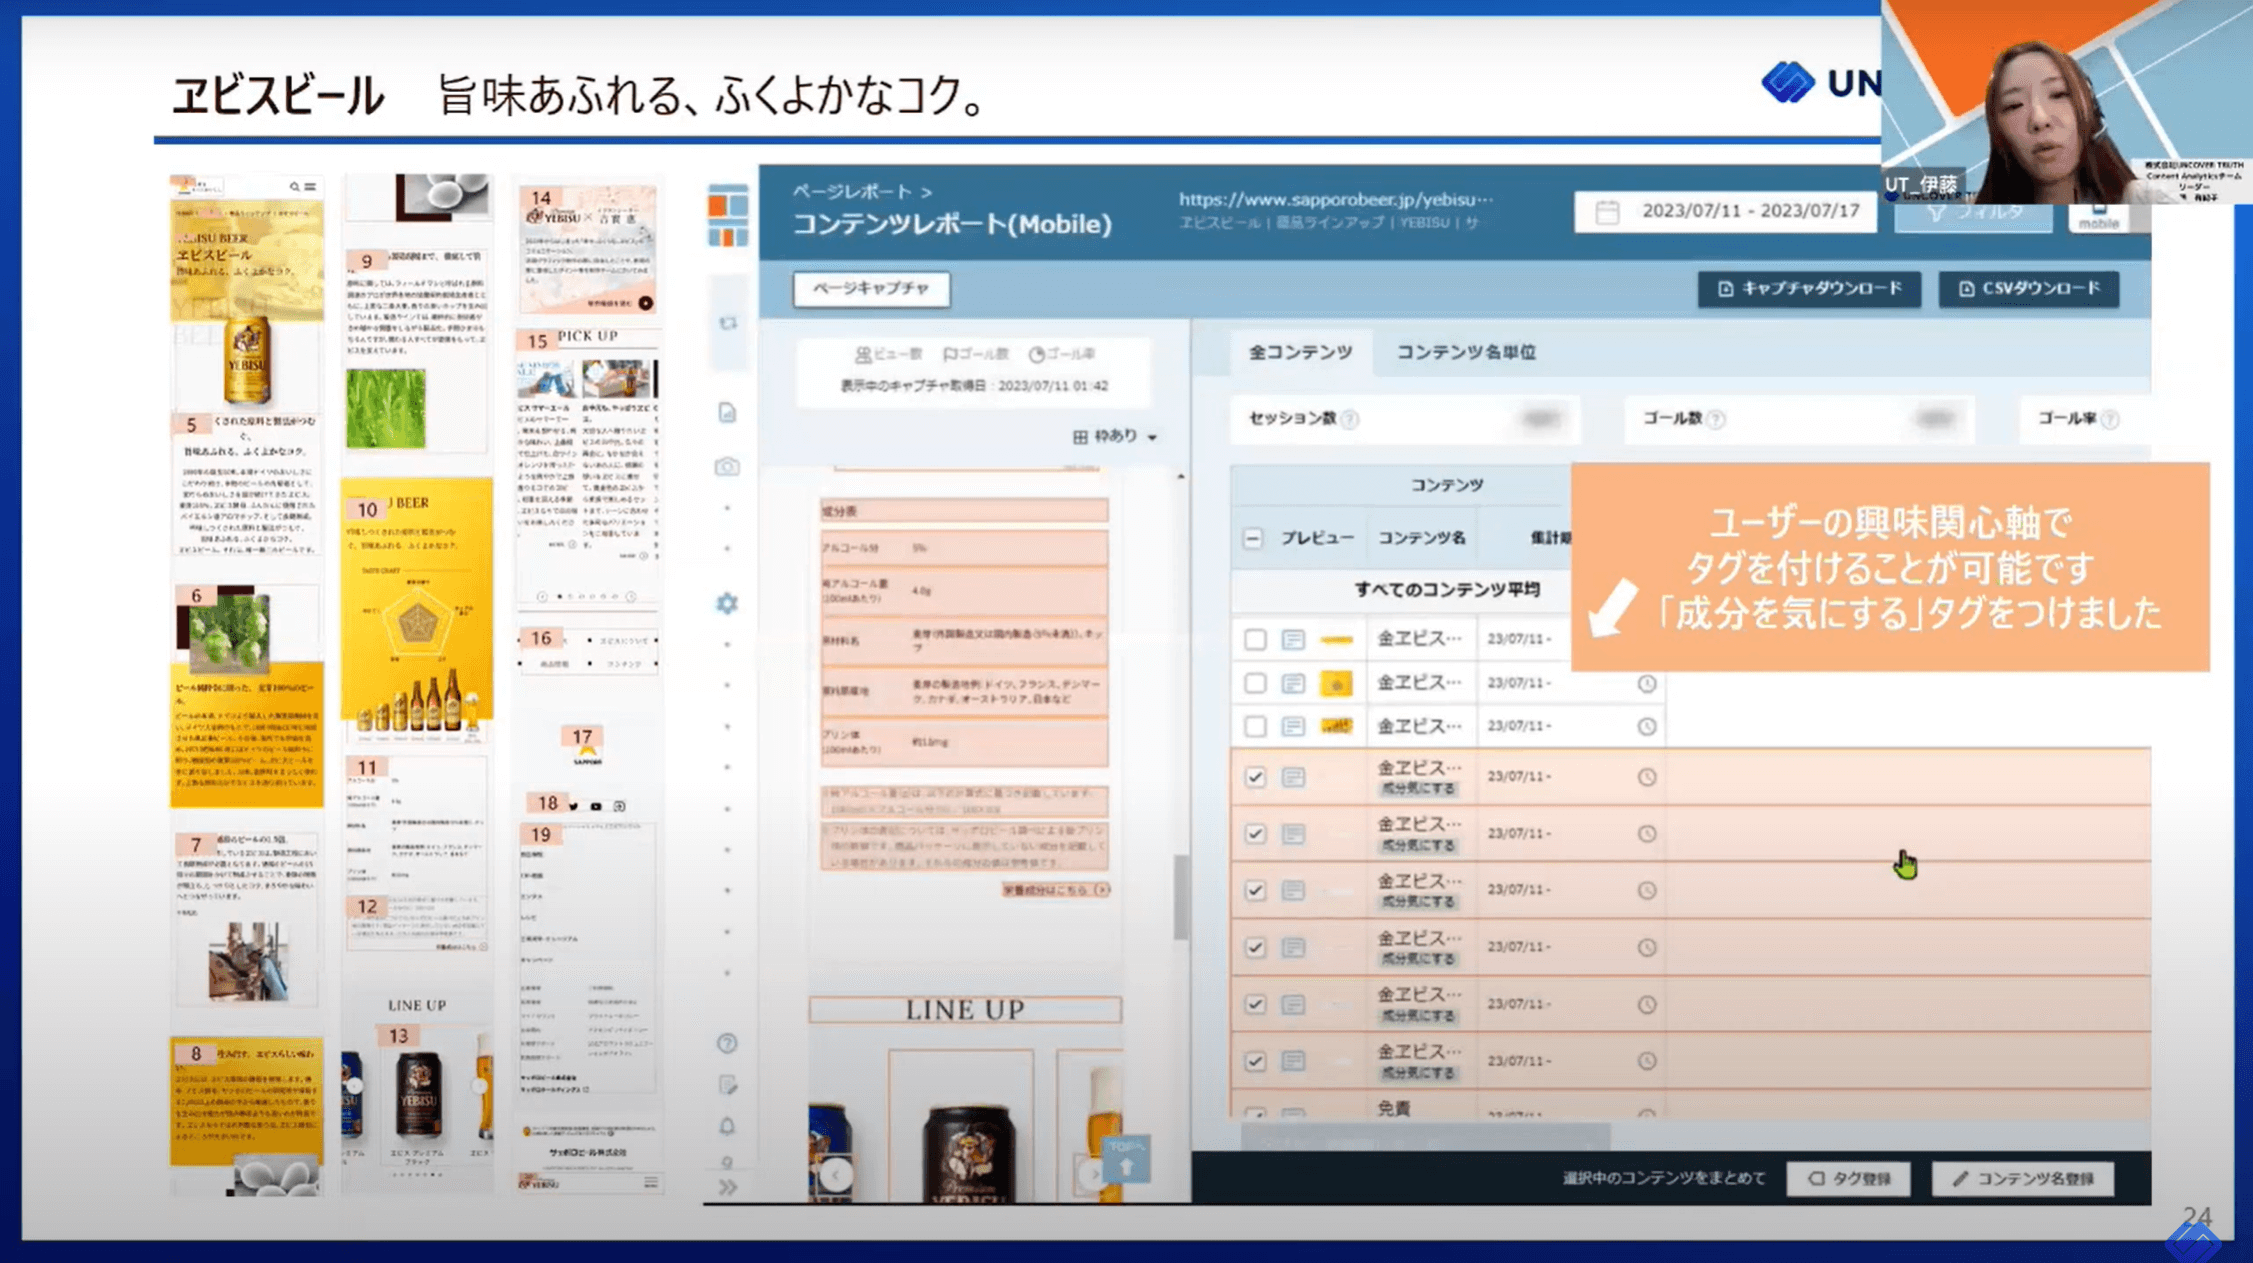Image resolution: width=2253 pixels, height=1263 pixels.
Task: Open preview icon in yellow square thumbnail row
Action: click(1293, 683)
